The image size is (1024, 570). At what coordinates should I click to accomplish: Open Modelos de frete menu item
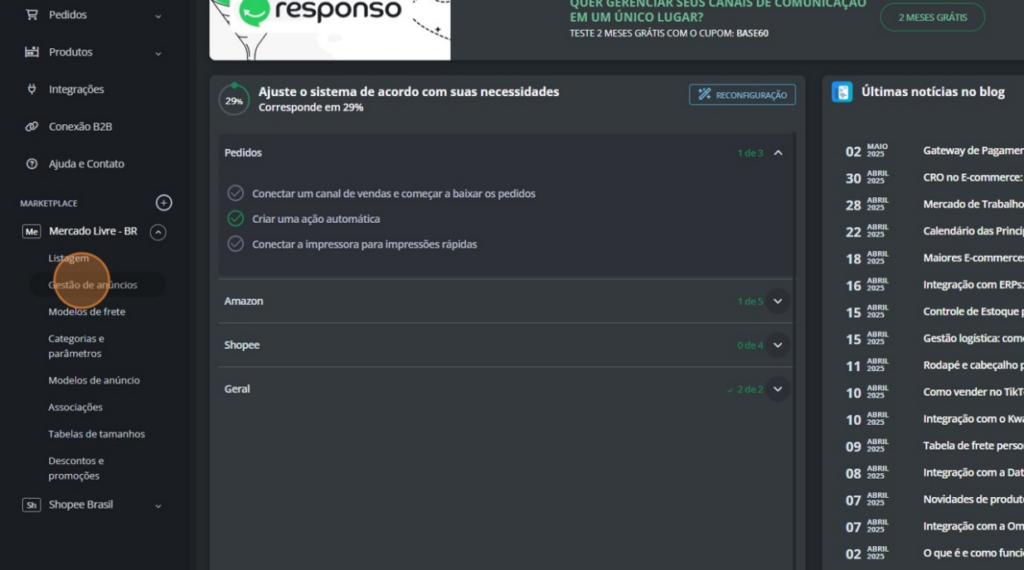[x=87, y=312]
